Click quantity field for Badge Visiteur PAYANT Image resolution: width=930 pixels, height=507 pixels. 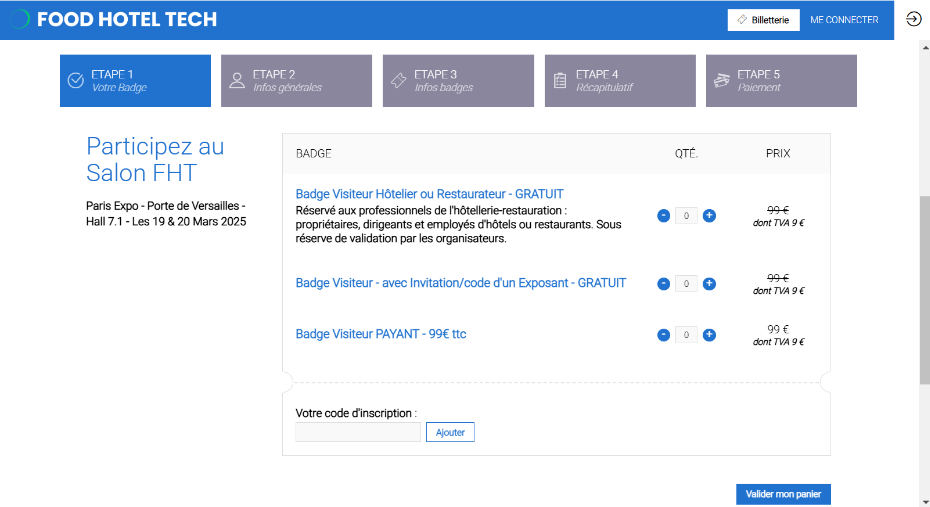686,335
